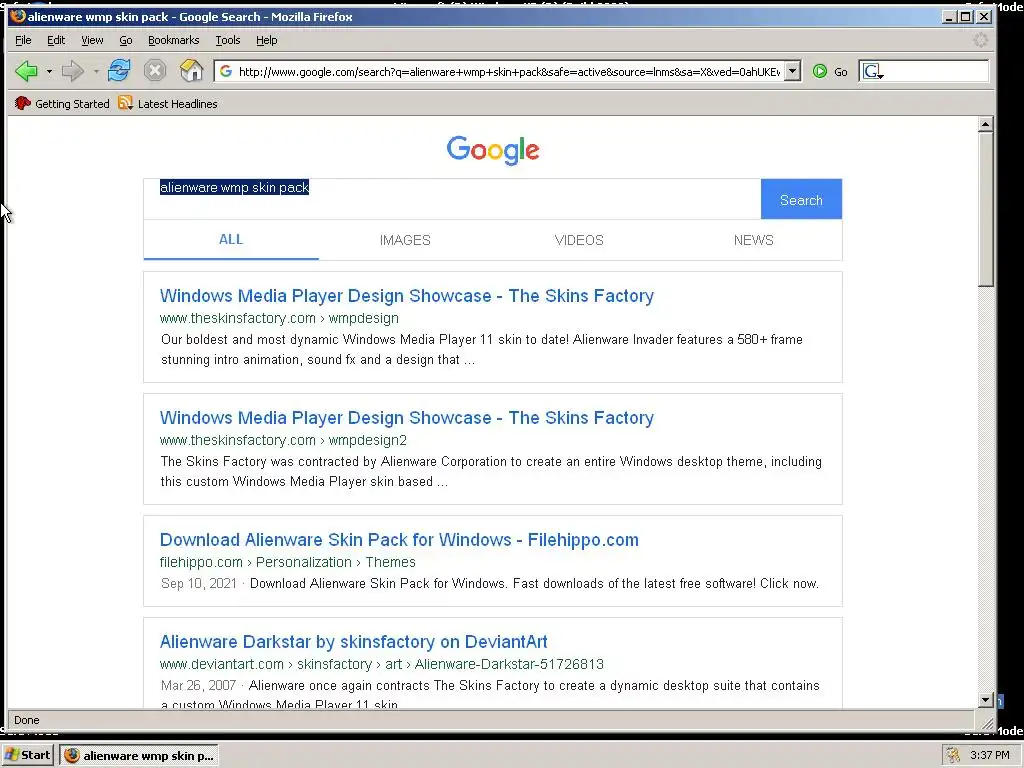
Task: Open Alienware Darkstar DeviantArt result
Action: [353, 642]
